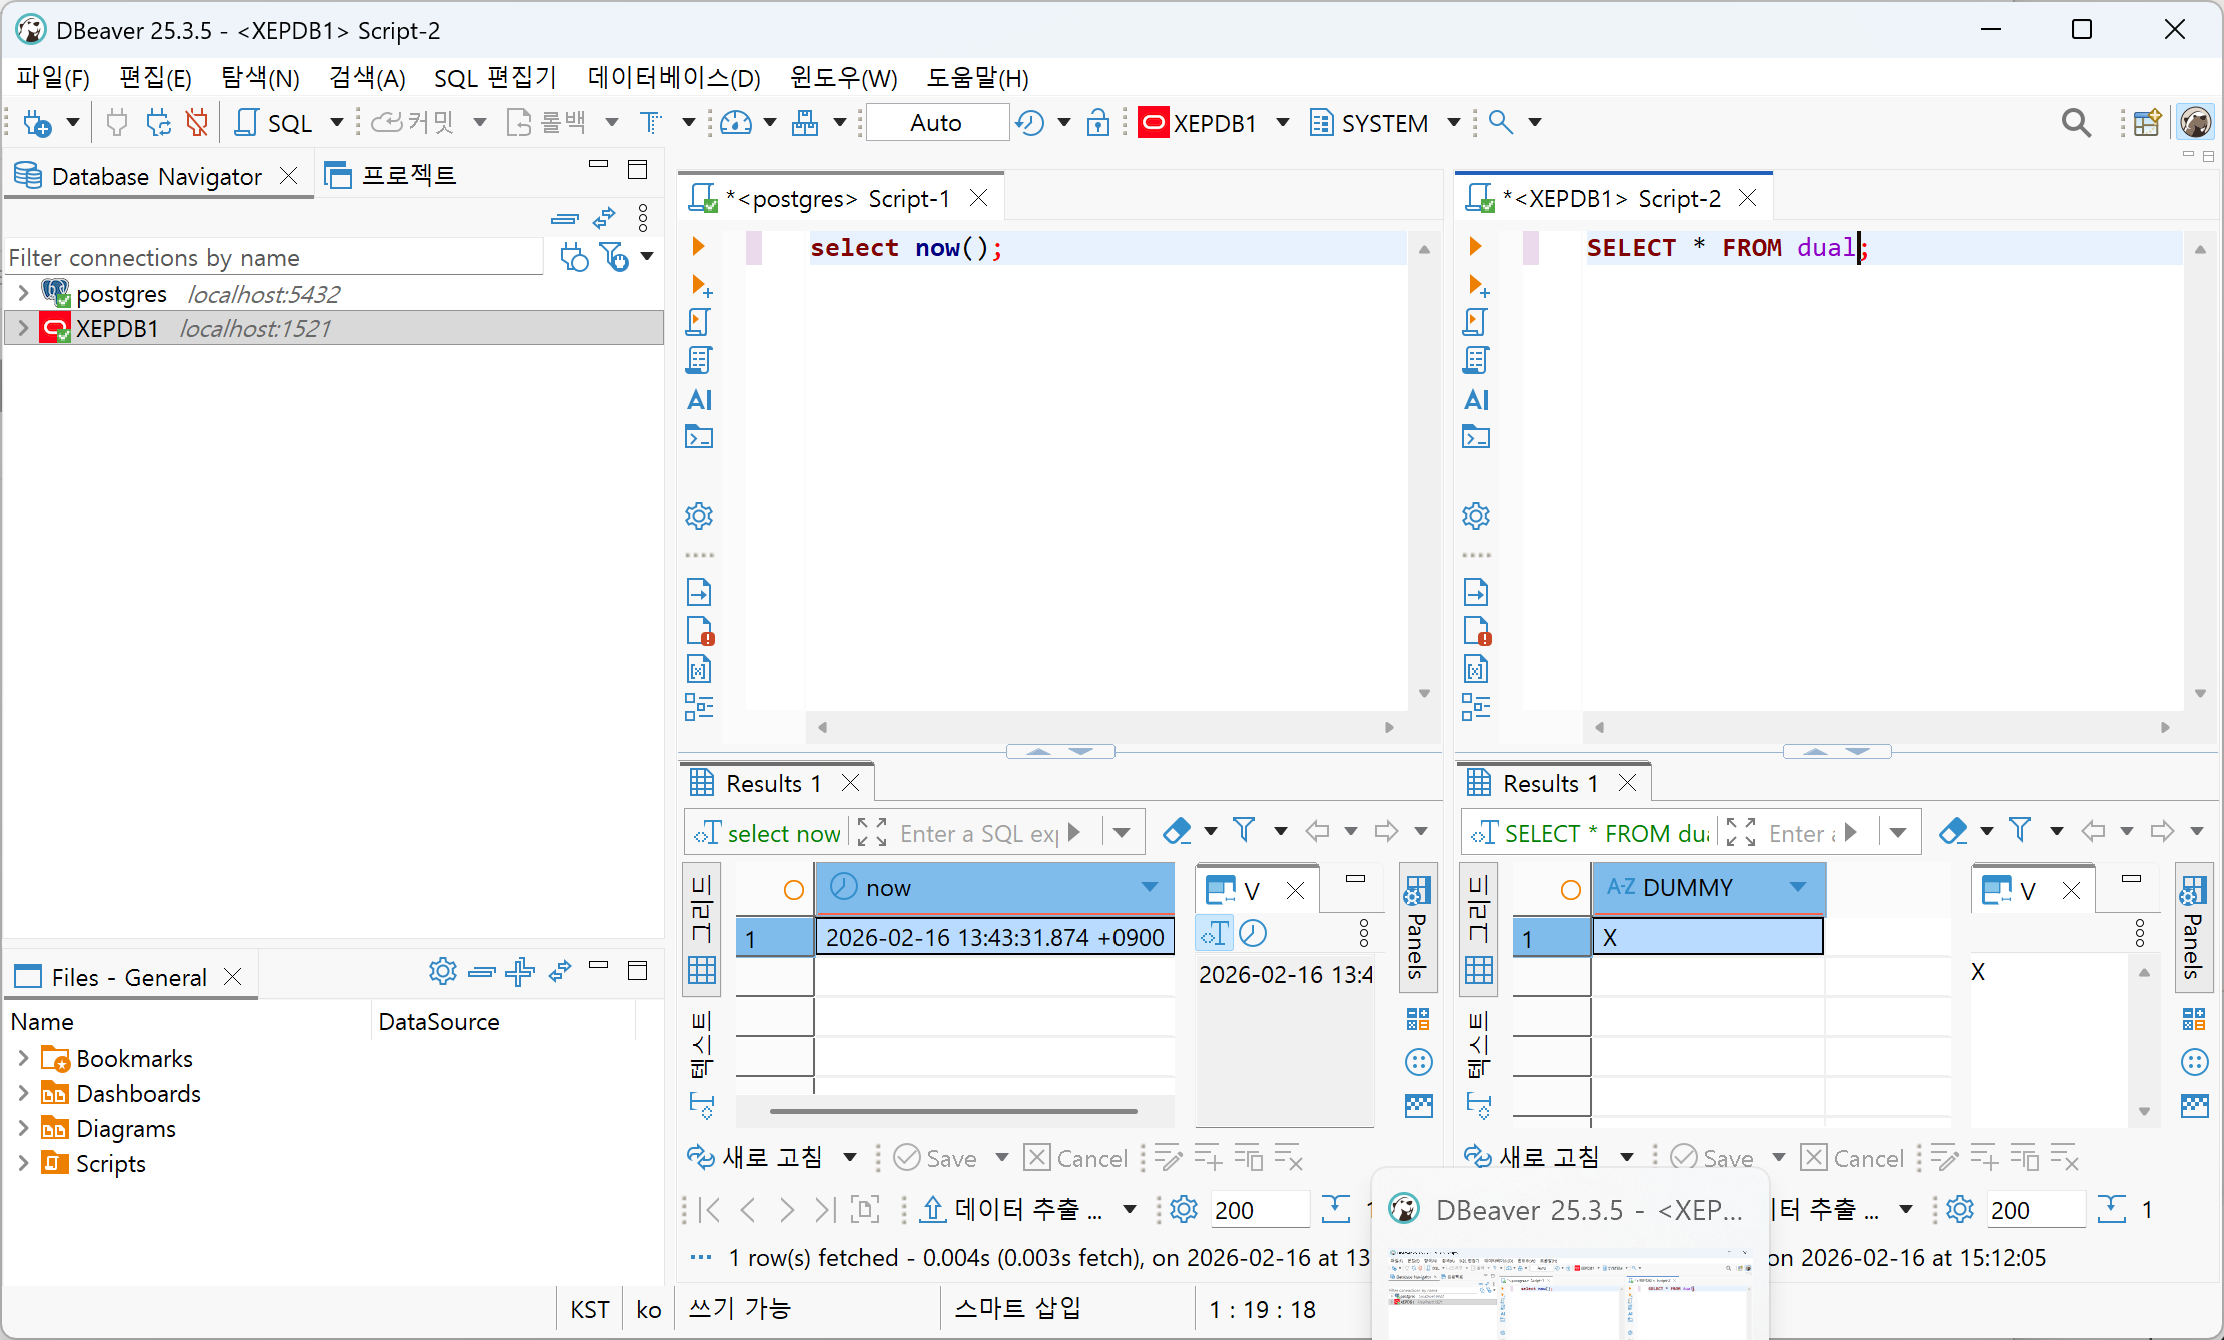The width and height of the screenshot is (2224, 1340).
Task: Expand the Scripts folder
Action: pyautogui.click(x=23, y=1163)
